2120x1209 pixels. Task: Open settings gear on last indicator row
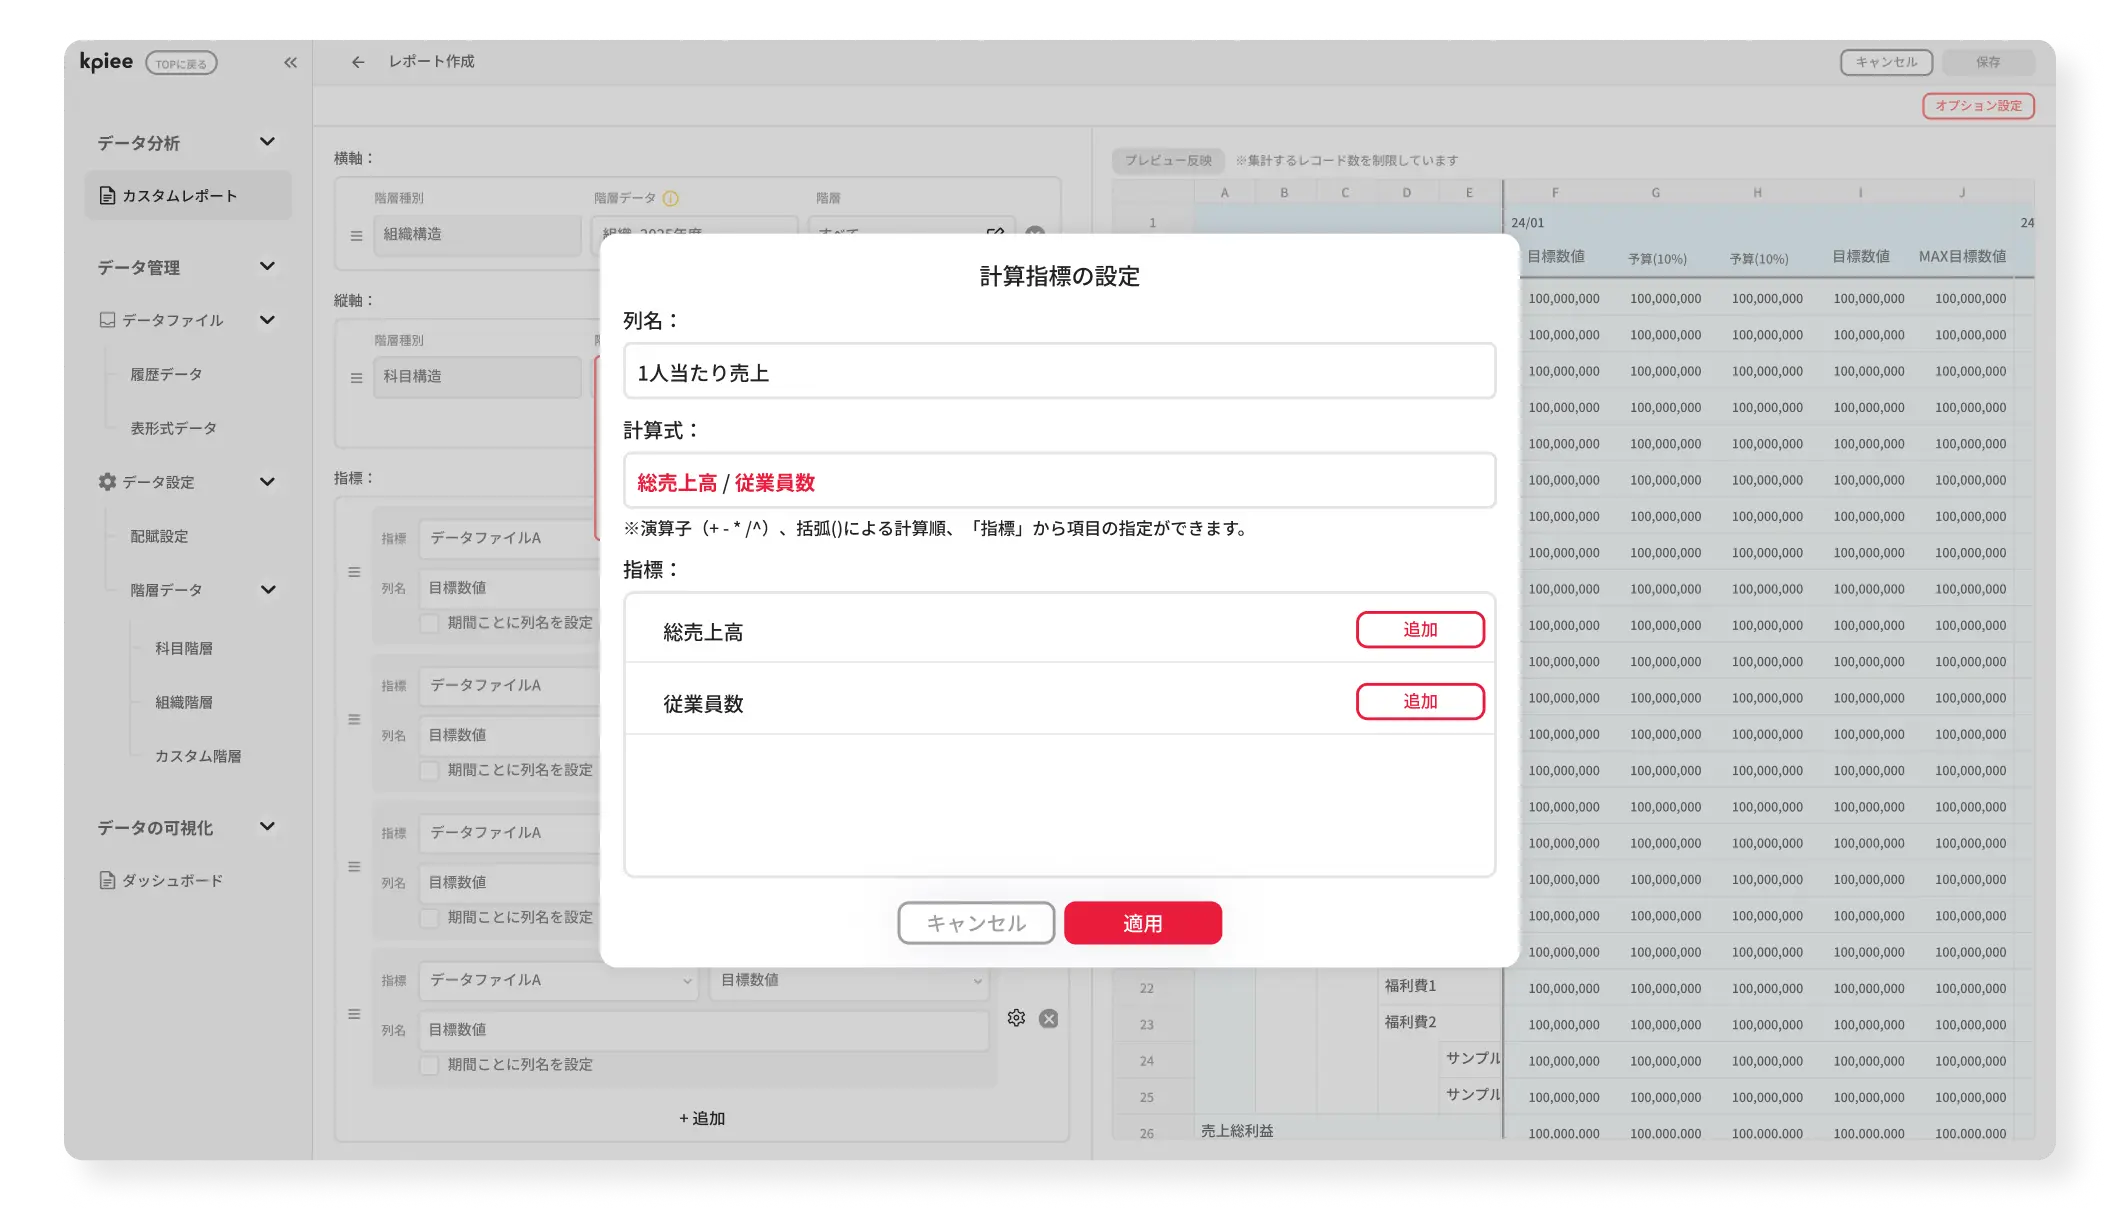[1016, 1018]
